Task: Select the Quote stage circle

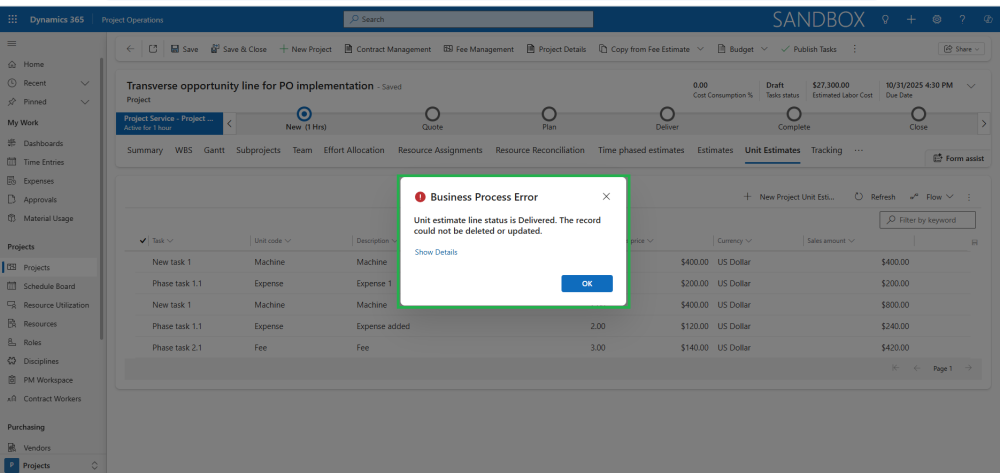Action: click(x=432, y=114)
